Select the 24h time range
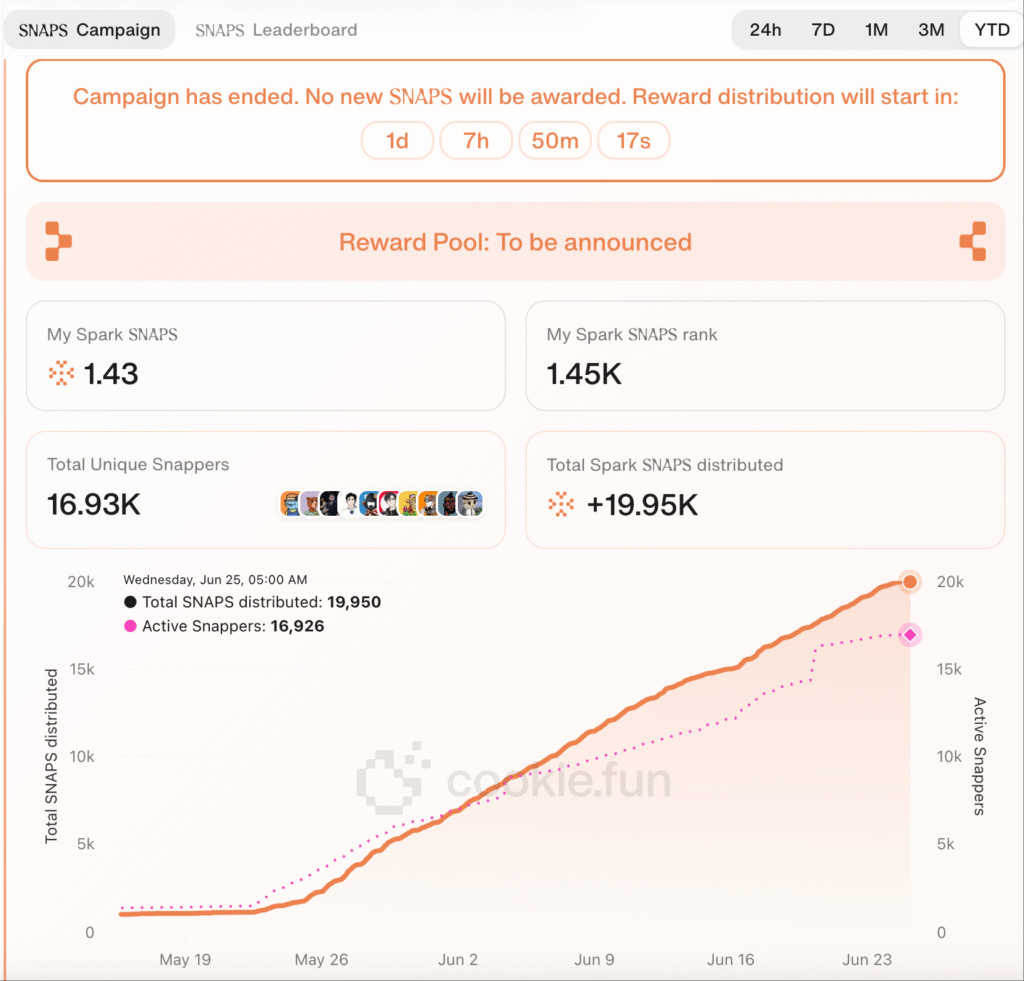The width and height of the screenshot is (1024, 981). 765,30
